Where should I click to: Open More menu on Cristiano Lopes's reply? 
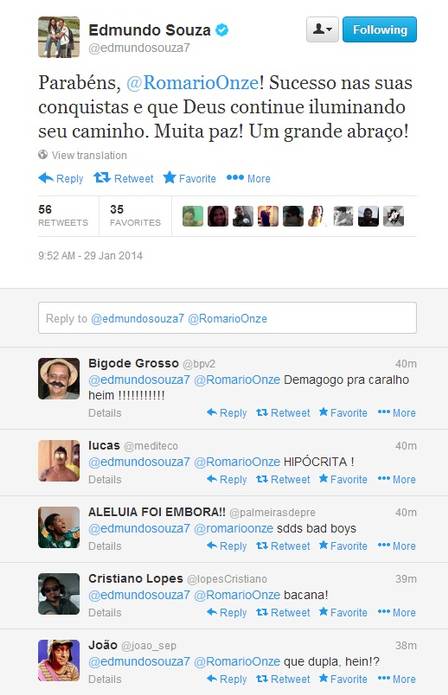click(397, 613)
